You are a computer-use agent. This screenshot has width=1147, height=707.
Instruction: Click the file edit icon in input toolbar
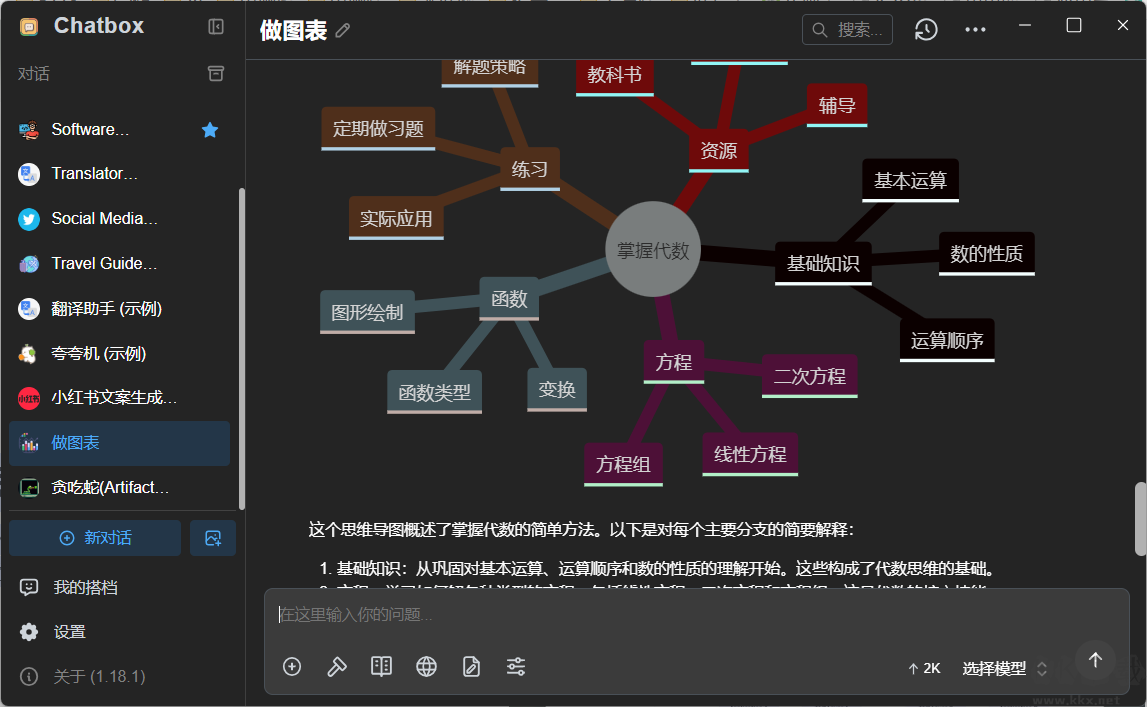tap(471, 667)
